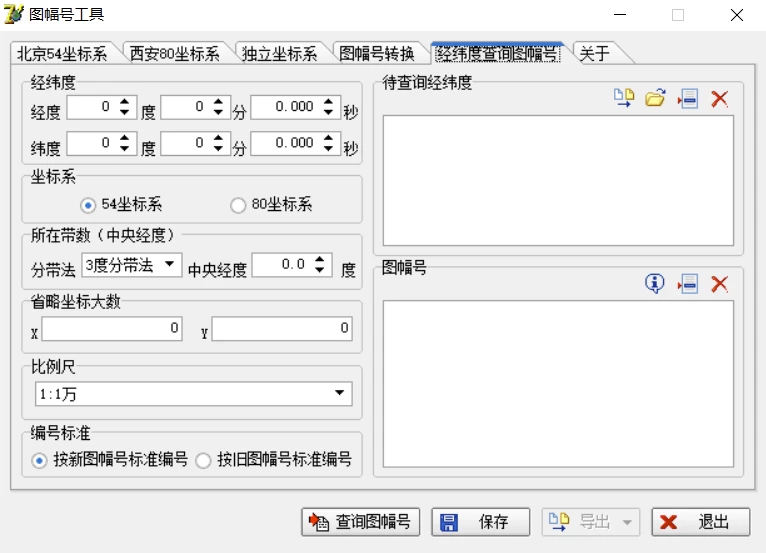Viewport: 766px width, 553px height.
Task: Click the red X icon in 待查询经纬度 panel
Action: 719,98
